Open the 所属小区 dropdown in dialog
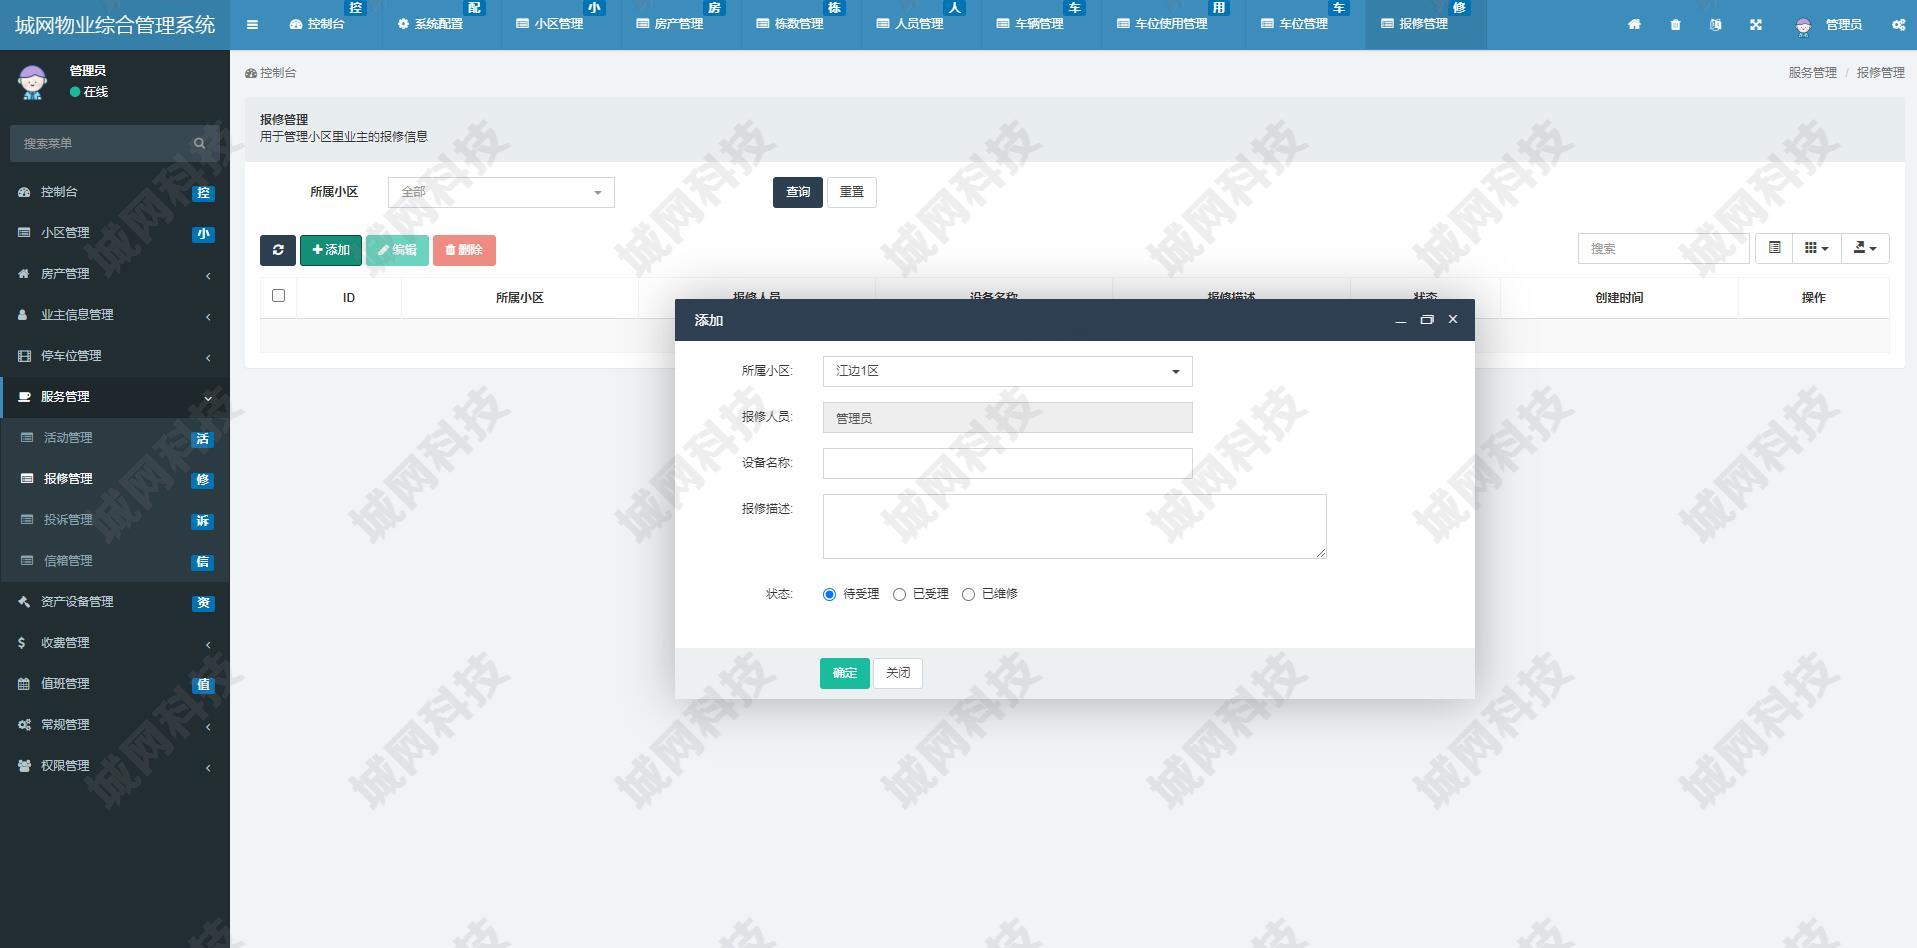Viewport: 1917px width, 948px height. pos(1007,371)
